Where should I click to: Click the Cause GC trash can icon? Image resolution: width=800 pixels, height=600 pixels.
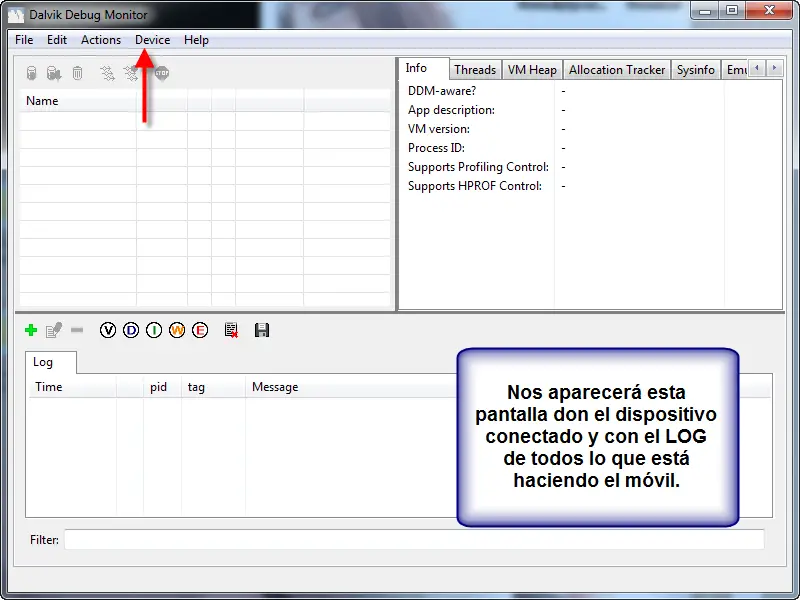pyautogui.click(x=77, y=73)
